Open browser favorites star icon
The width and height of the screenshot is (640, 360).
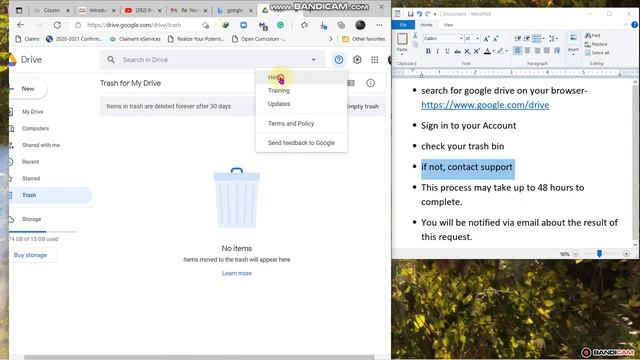point(304,25)
